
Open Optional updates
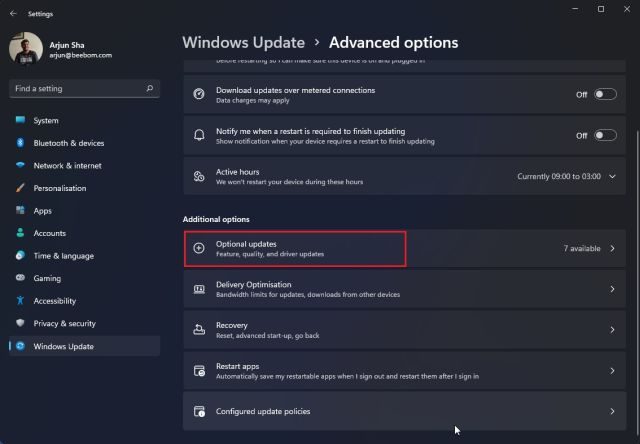point(404,248)
